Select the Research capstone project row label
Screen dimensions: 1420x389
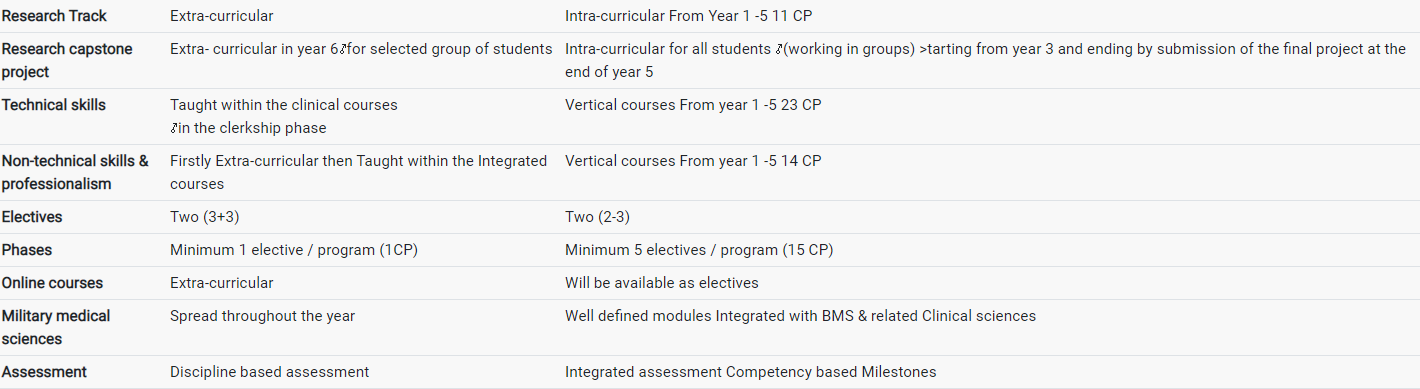click(x=67, y=60)
